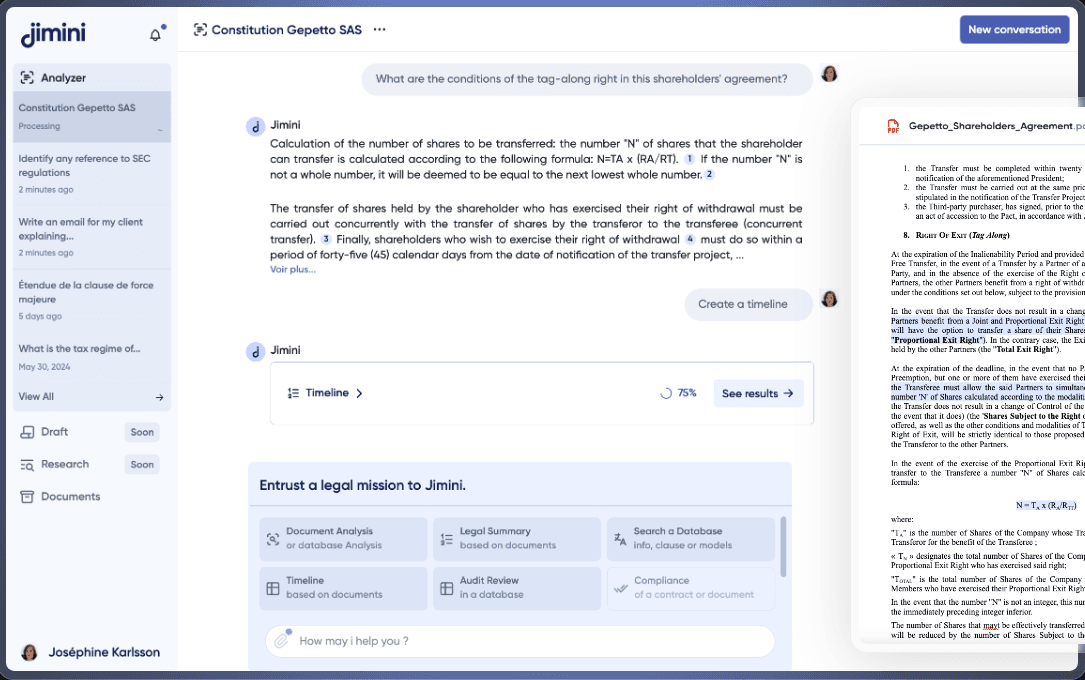Image resolution: width=1085 pixels, height=680 pixels.
Task: Click the Research search-list icon
Action: (x=27, y=464)
